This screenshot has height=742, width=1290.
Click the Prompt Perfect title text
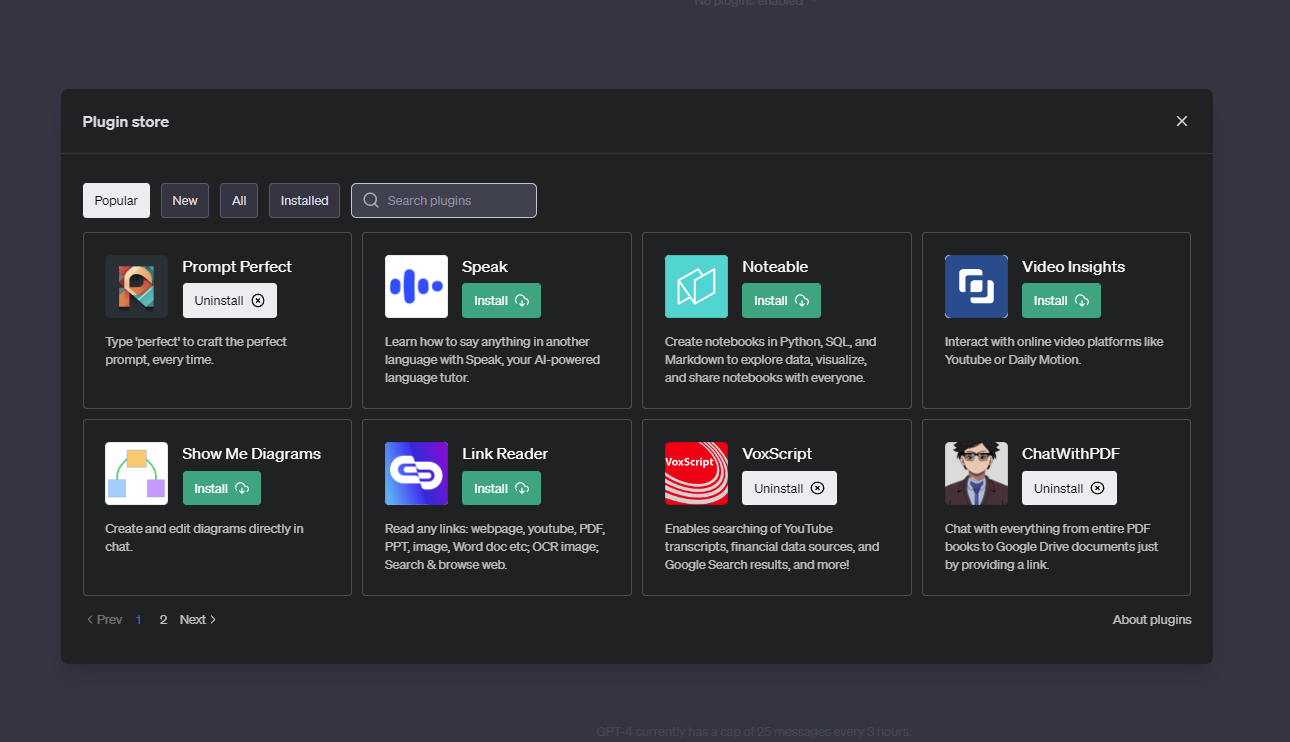[237, 267]
